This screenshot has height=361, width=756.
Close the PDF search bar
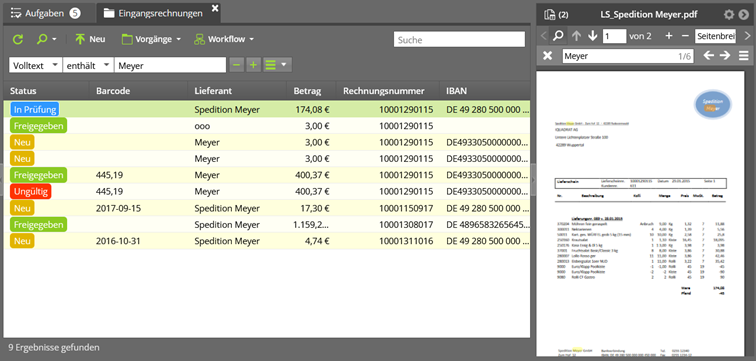click(x=548, y=56)
